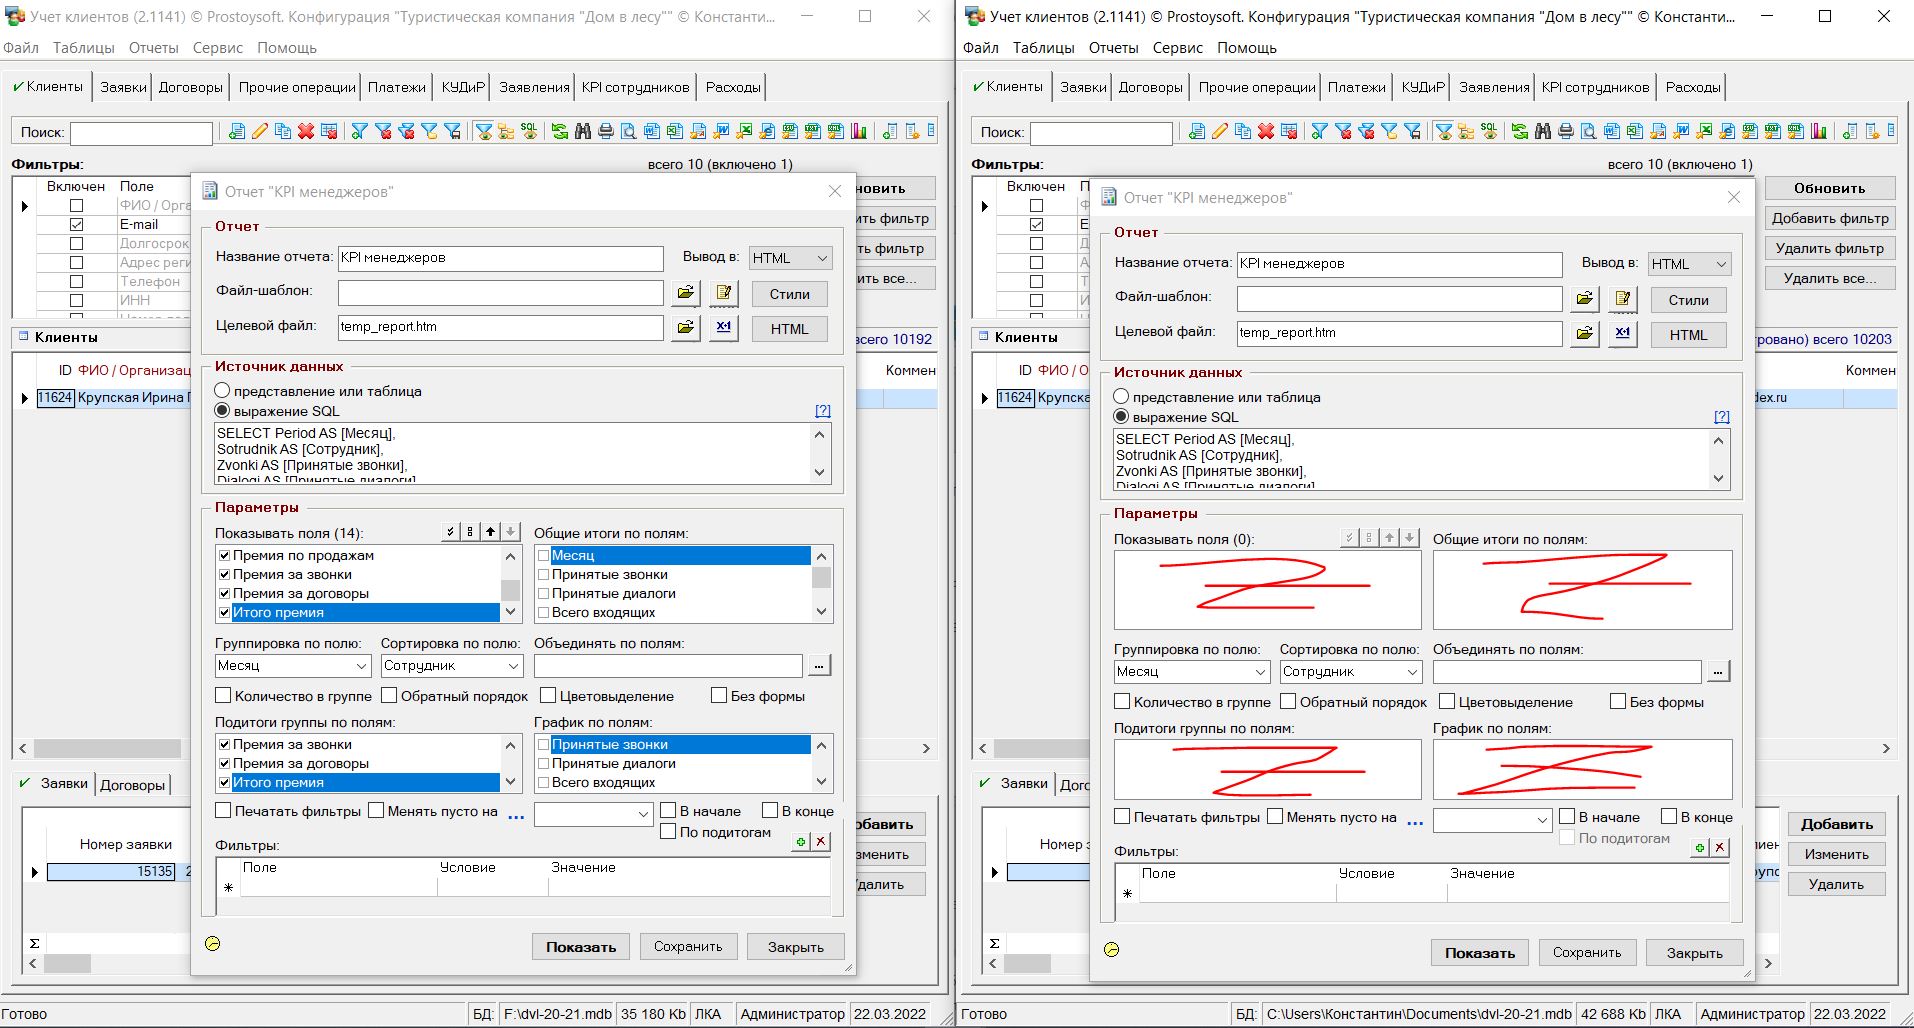Select 'представление или таблица' radio in left dialog

[223, 391]
